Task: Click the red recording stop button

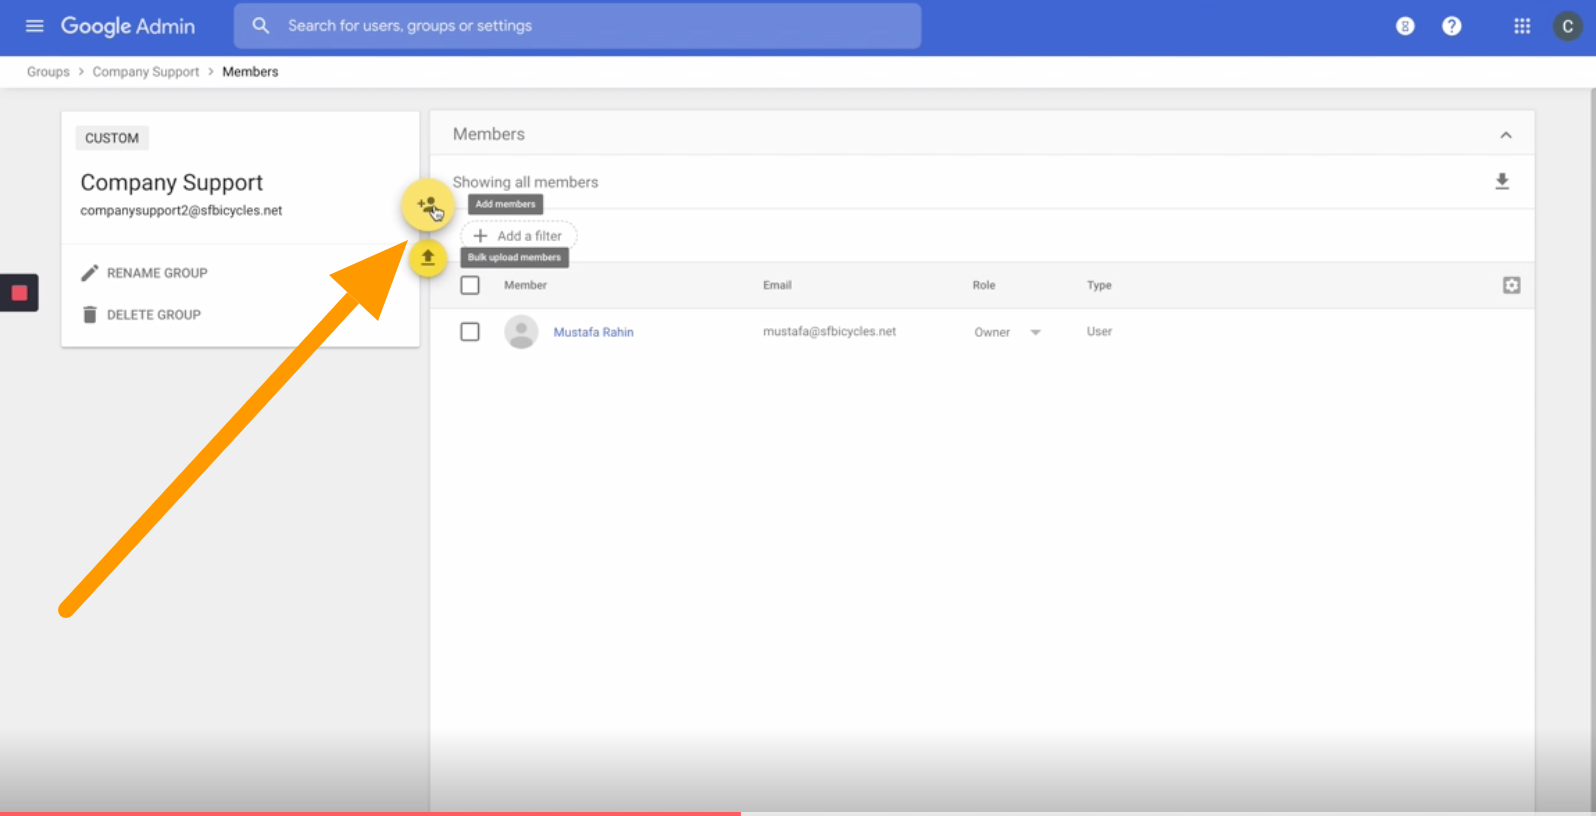Action: 19,293
